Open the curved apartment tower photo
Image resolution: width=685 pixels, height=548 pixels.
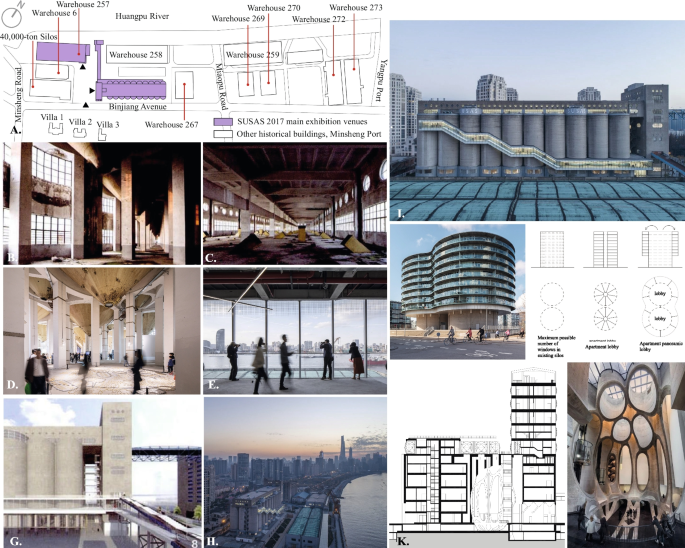459,289
